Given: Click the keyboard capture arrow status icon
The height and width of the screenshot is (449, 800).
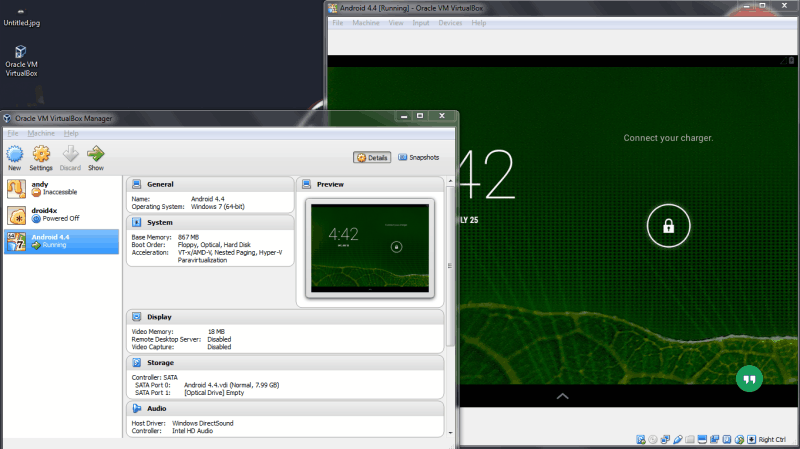Looking at the screenshot, I should (752, 439).
